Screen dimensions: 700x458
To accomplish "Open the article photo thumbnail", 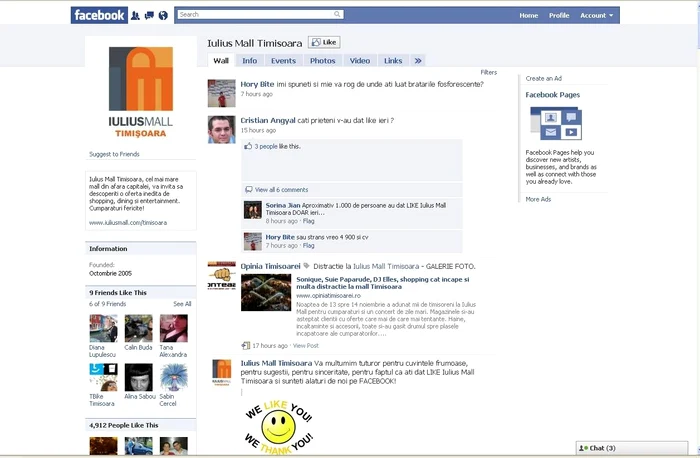I will coord(266,292).
